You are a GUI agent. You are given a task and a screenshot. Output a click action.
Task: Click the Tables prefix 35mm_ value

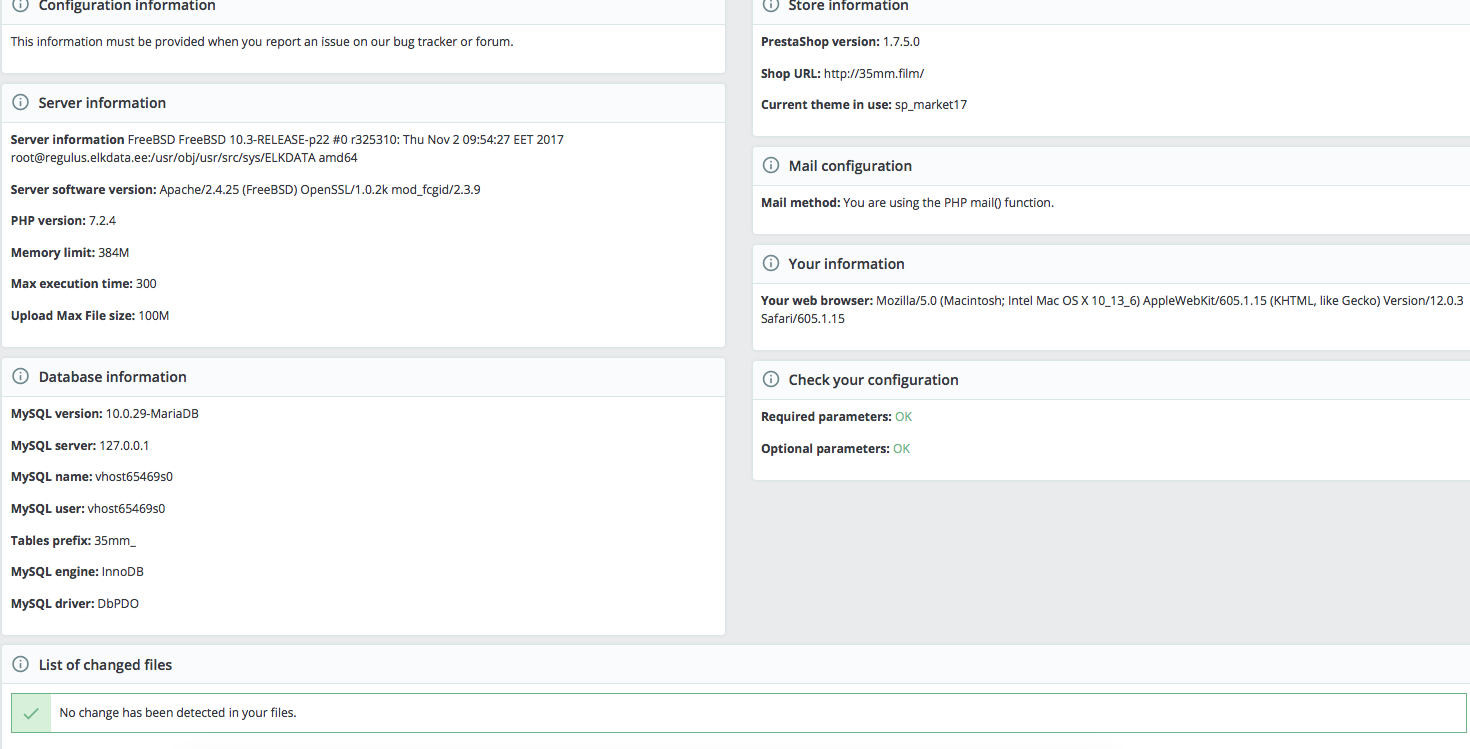click(x=114, y=541)
